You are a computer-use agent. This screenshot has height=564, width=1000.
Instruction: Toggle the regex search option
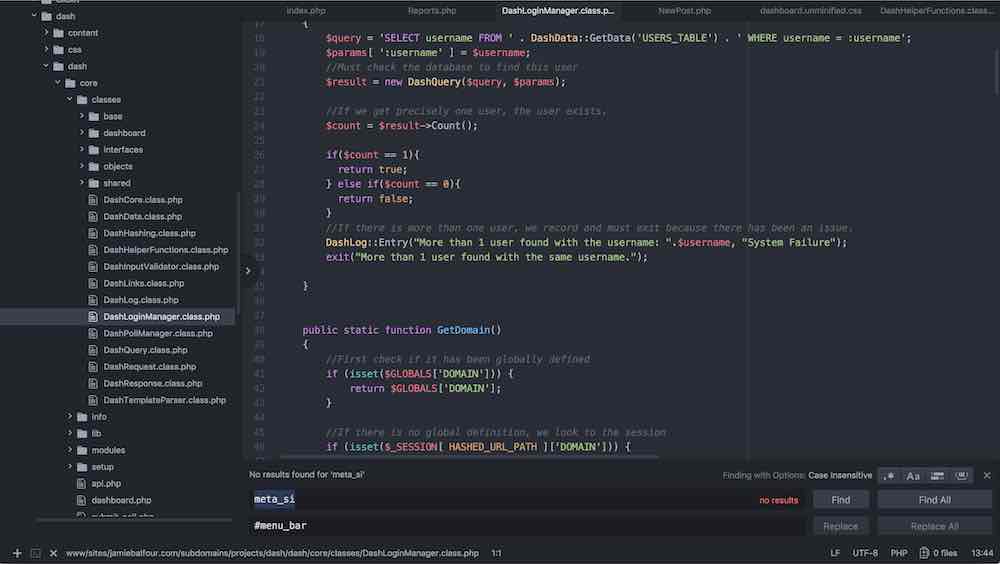point(890,476)
